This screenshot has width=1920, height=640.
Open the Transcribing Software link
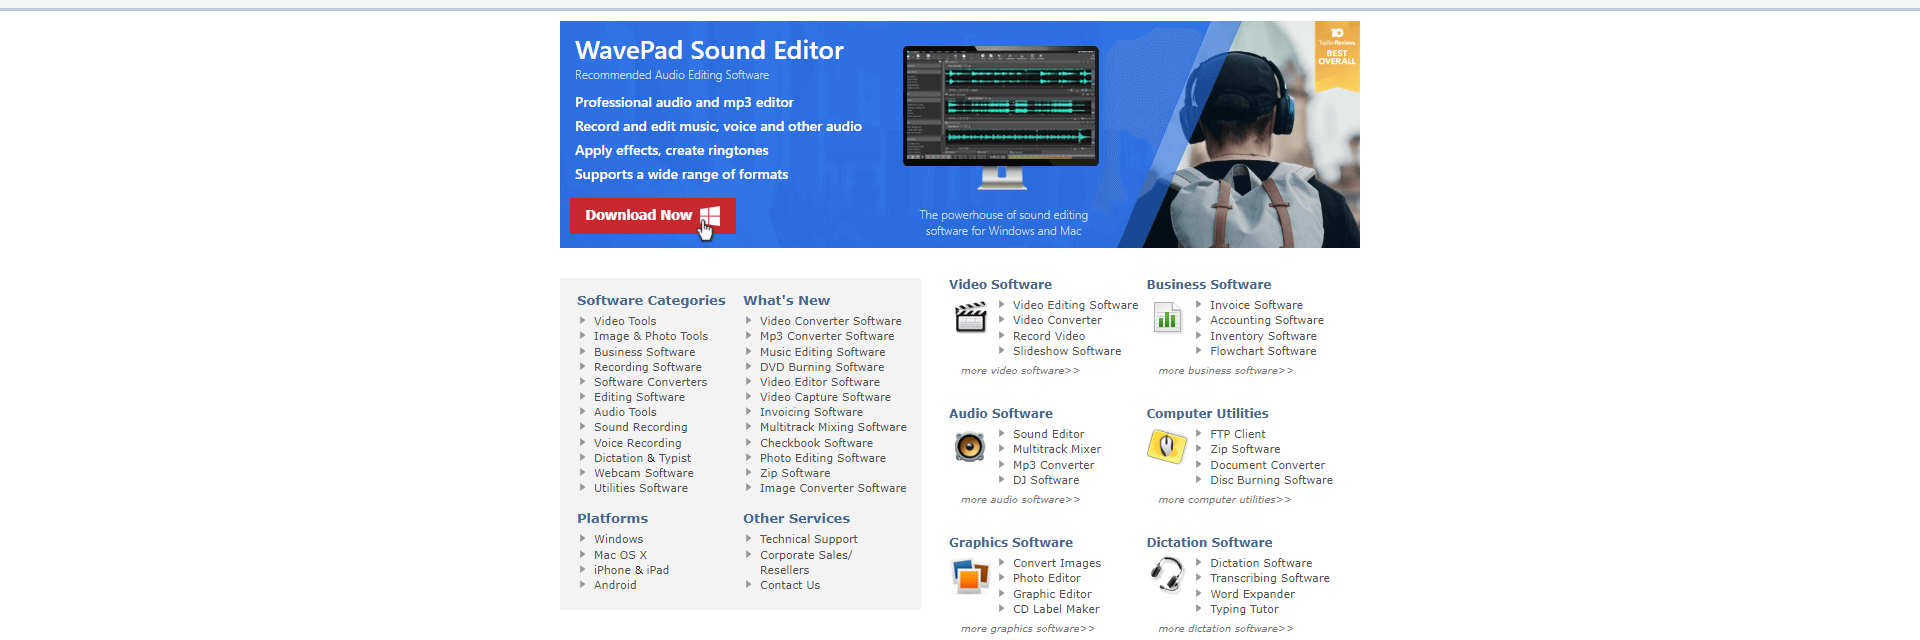(1270, 578)
